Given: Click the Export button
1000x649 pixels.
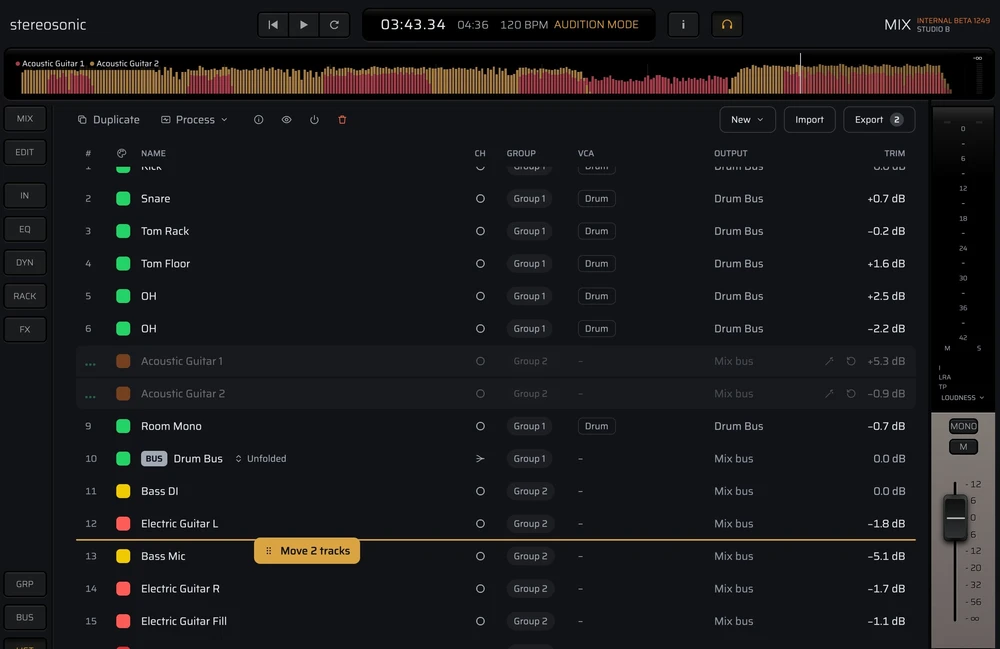Looking at the screenshot, I should (879, 120).
